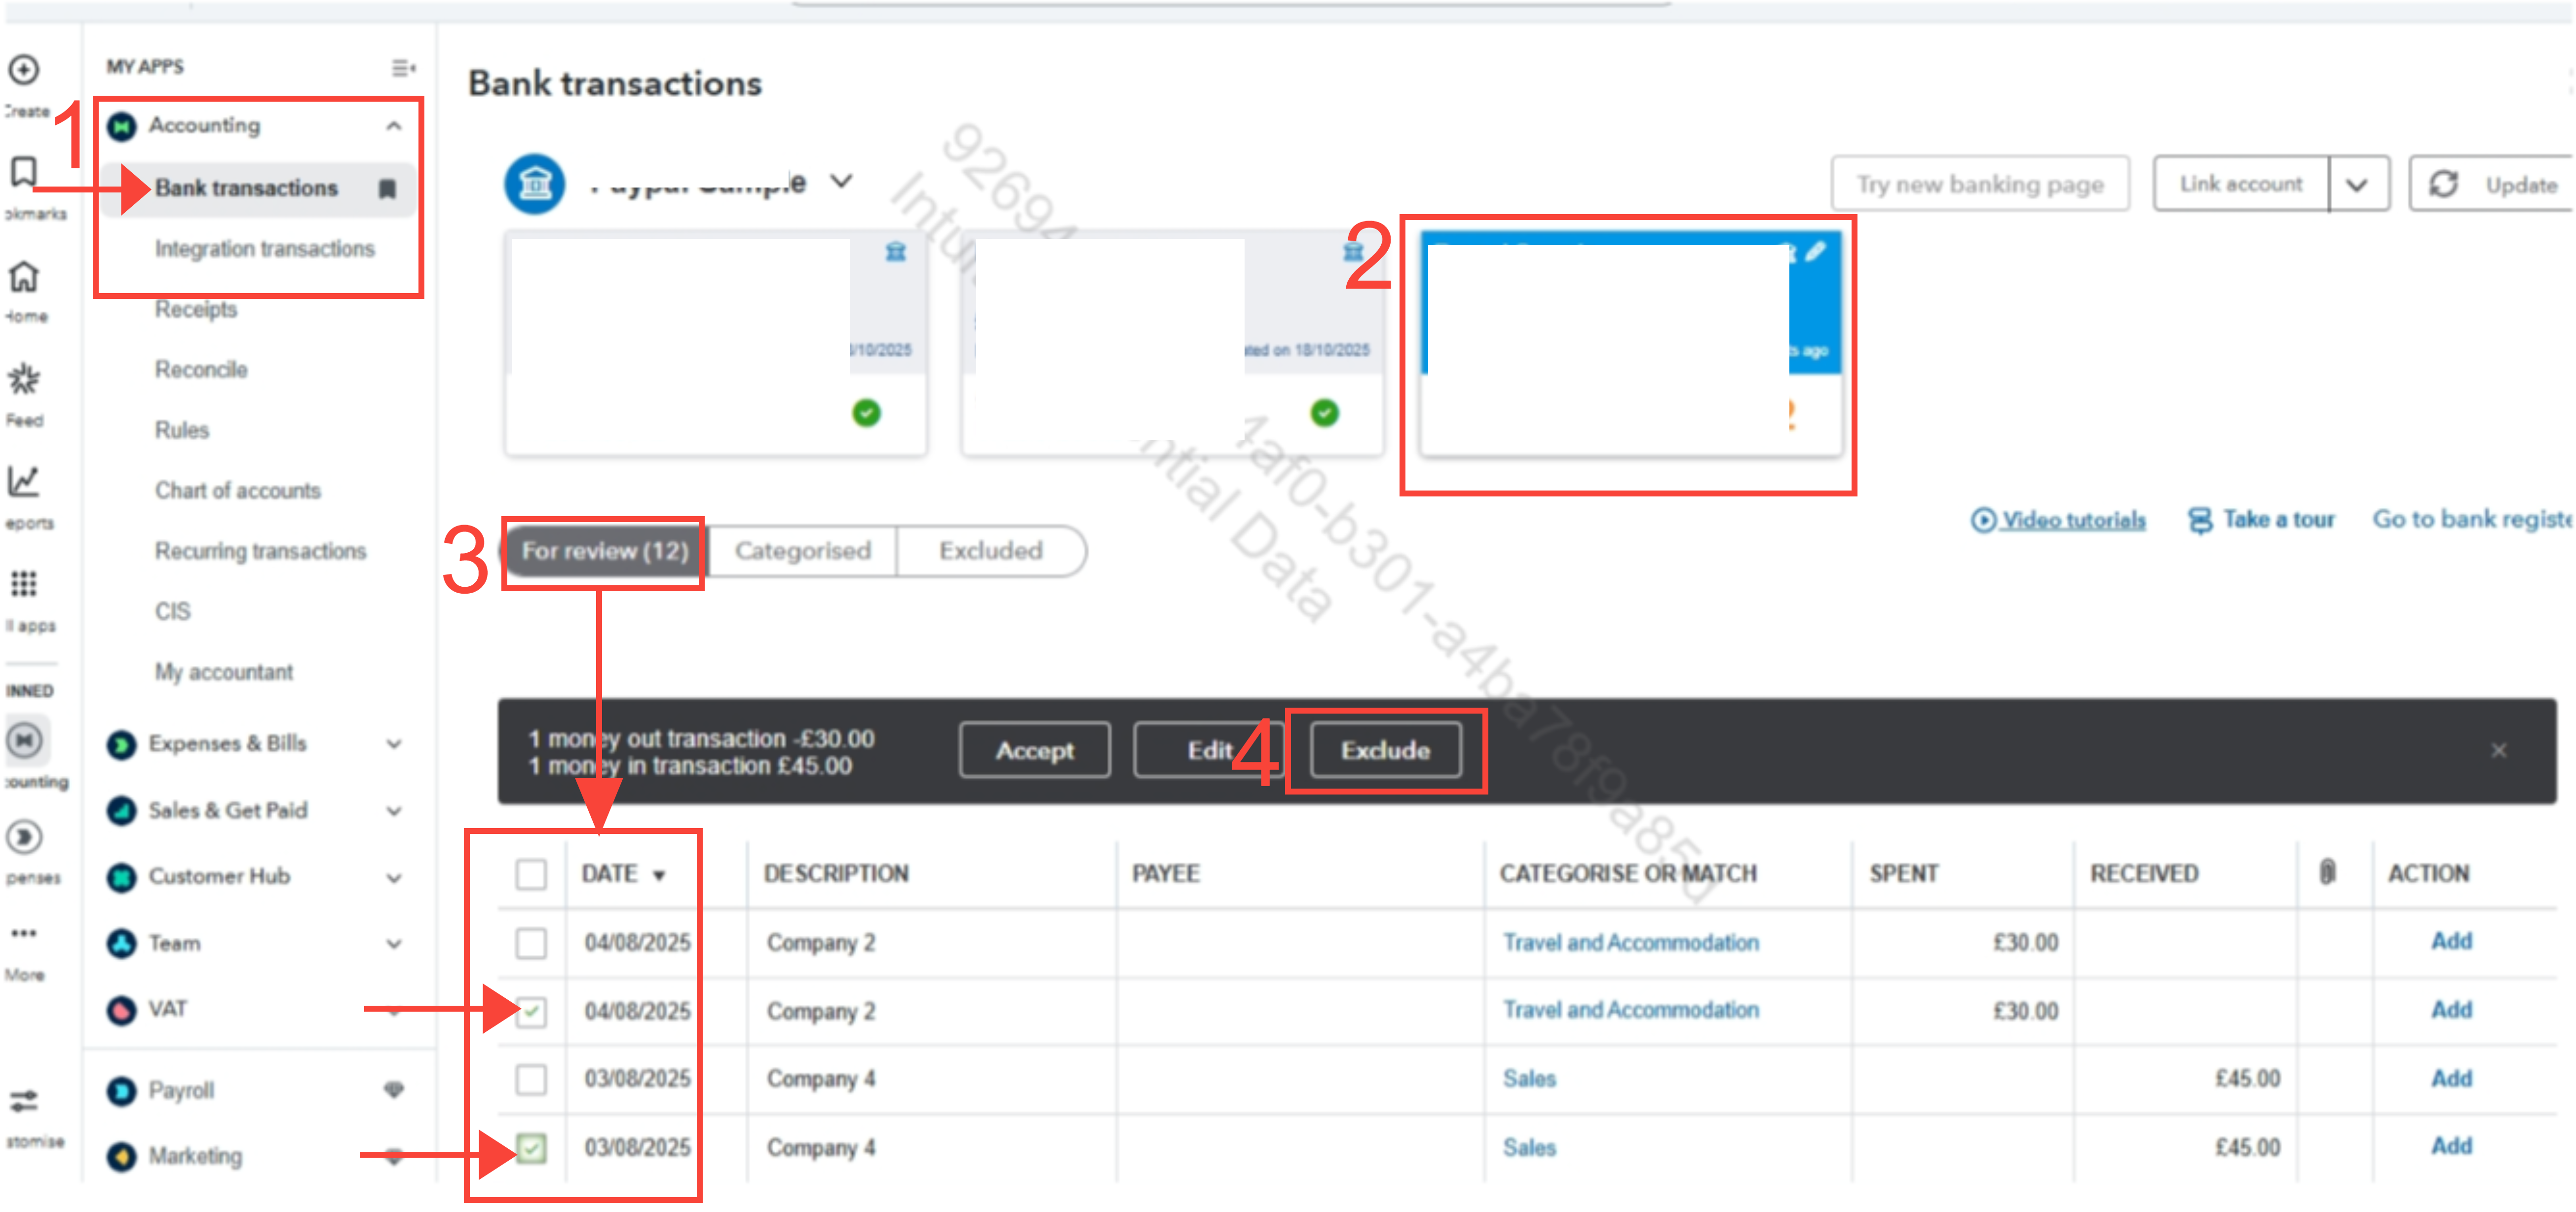Check the first 04/08/2025 Company 2 row
This screenshot has height=1212, width=2576.
pos(531,943)
